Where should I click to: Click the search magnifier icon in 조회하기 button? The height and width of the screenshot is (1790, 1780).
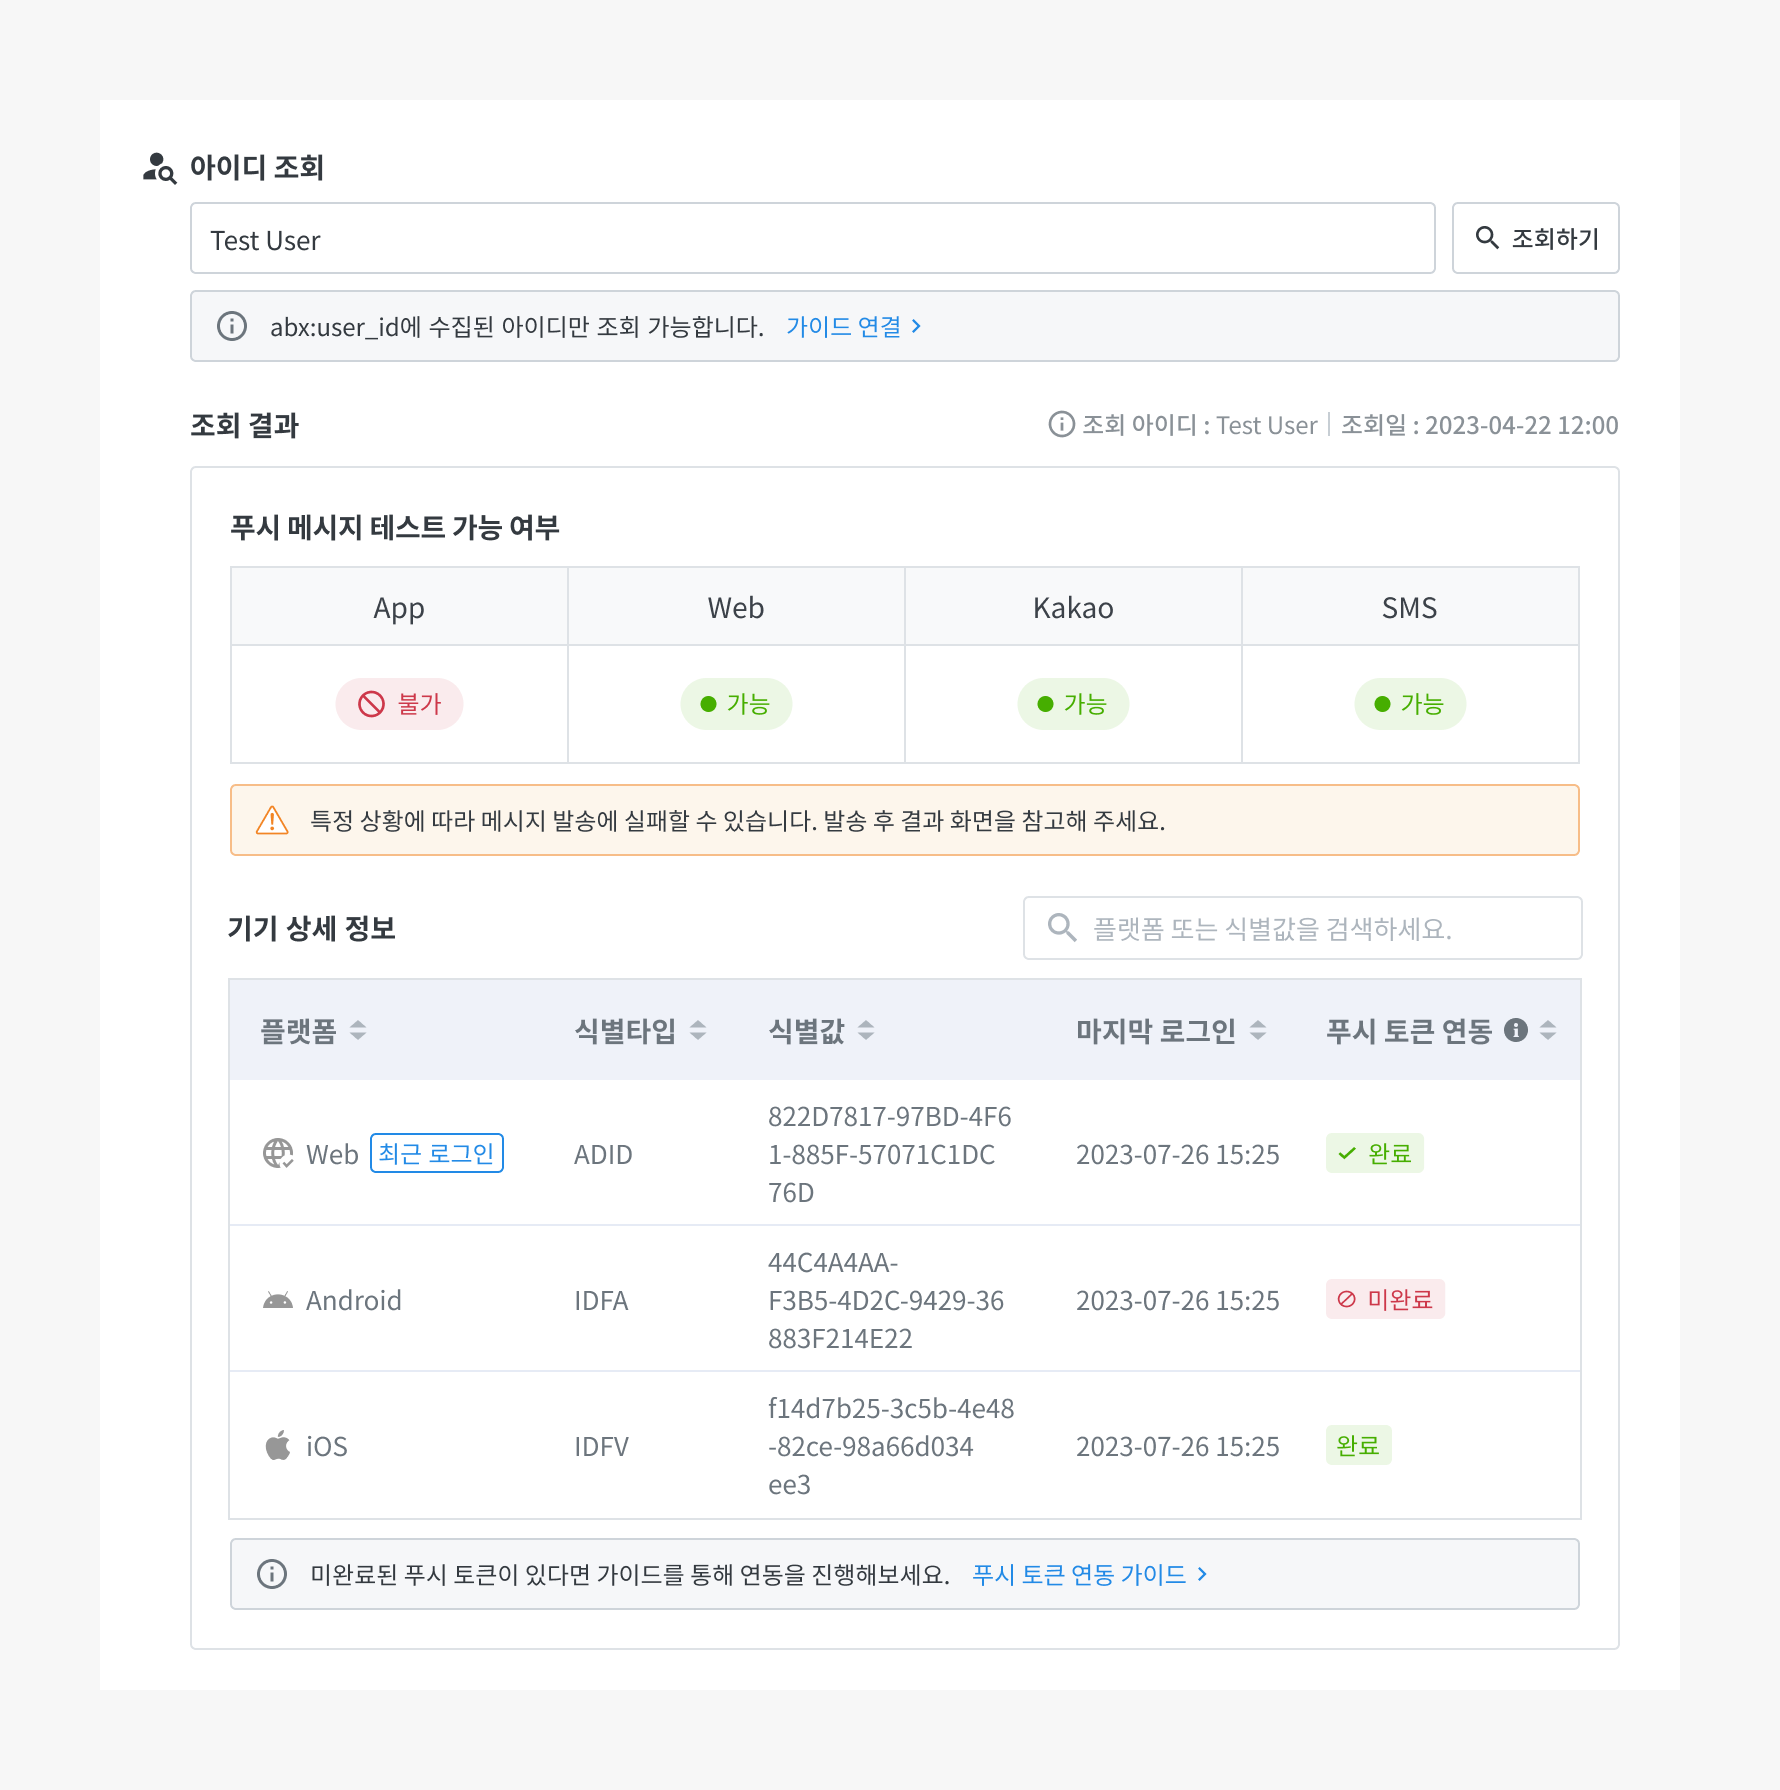(1487, 238)
